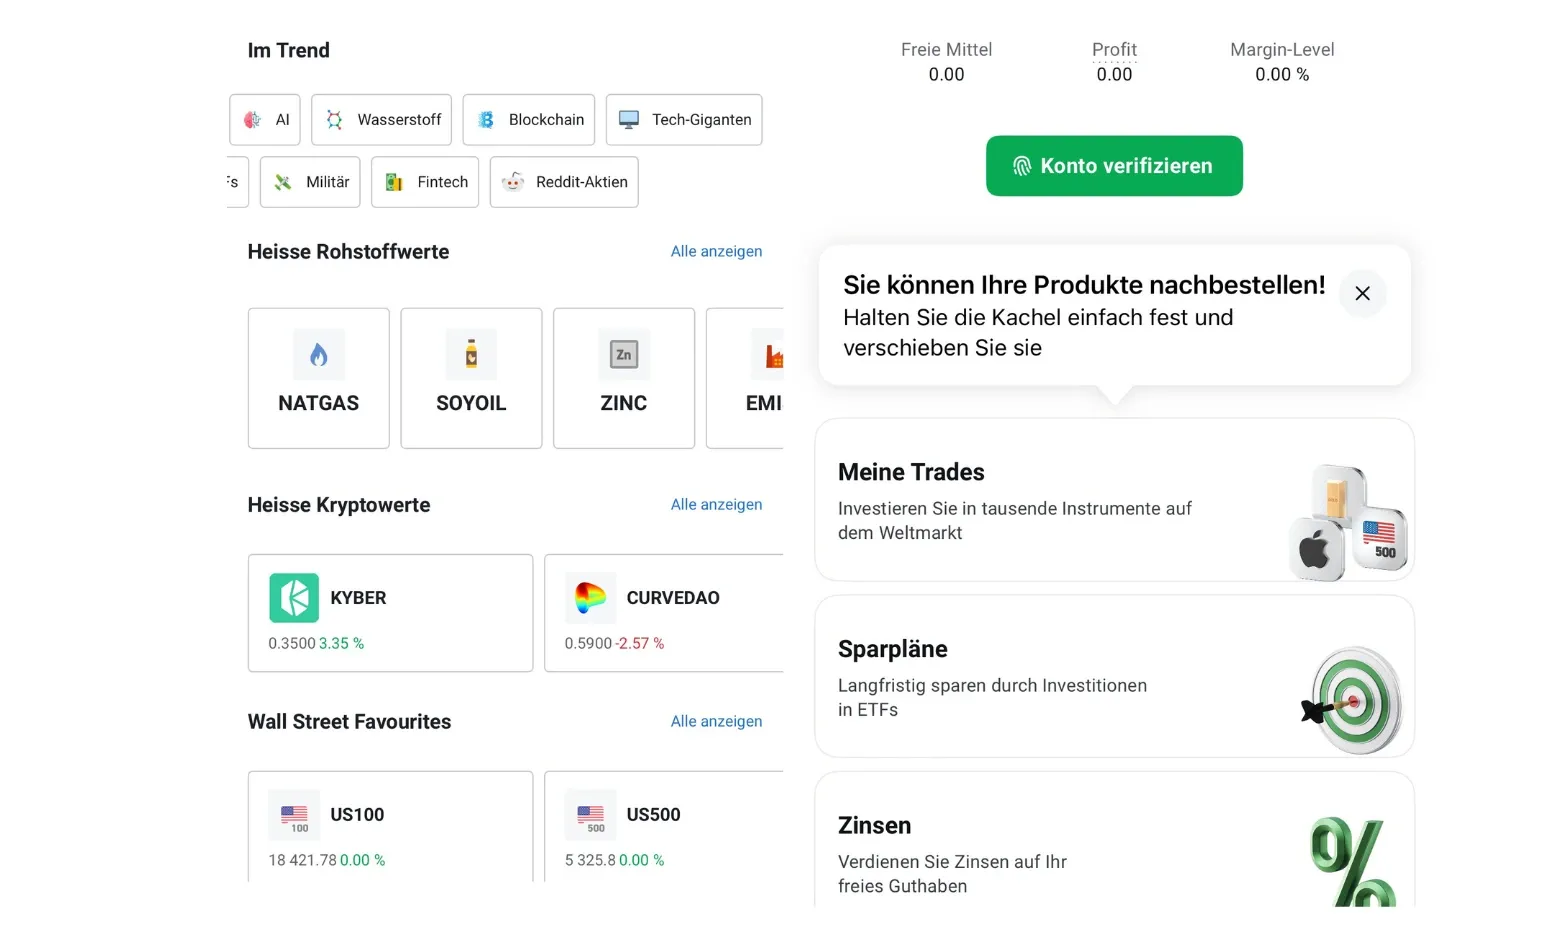The width and height of the screenshot is (1563, 938).
Task: Click the SOYOIL bottle icon
Action: (x=471, y=355)
